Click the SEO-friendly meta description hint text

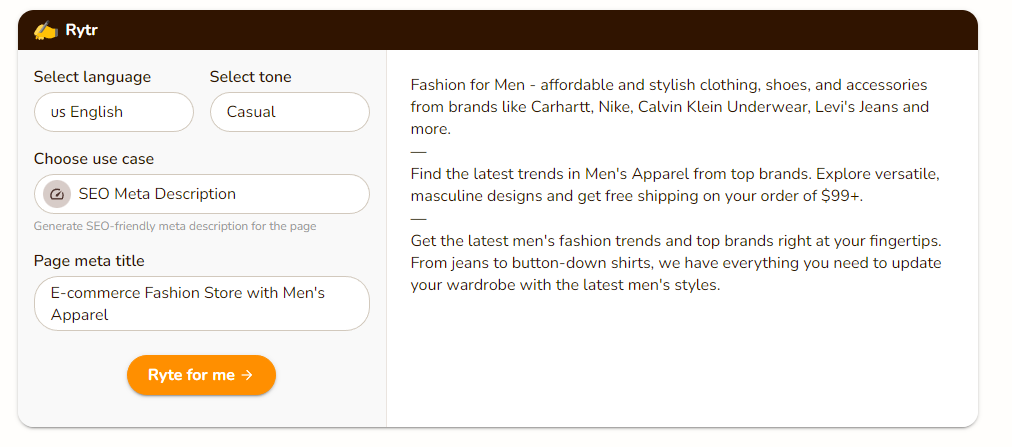coord(175,226)
